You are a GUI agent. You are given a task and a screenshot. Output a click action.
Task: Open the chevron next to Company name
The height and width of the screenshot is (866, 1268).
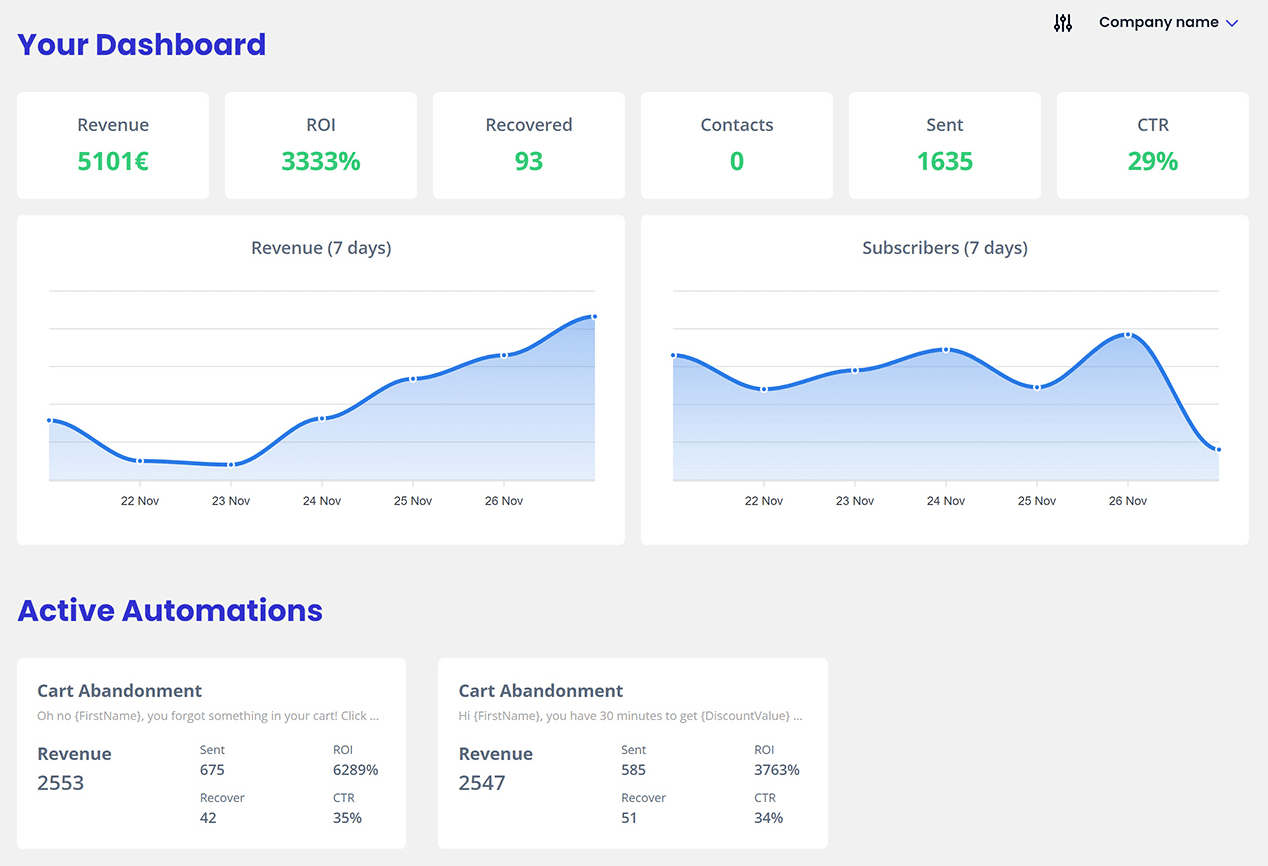1232,23
